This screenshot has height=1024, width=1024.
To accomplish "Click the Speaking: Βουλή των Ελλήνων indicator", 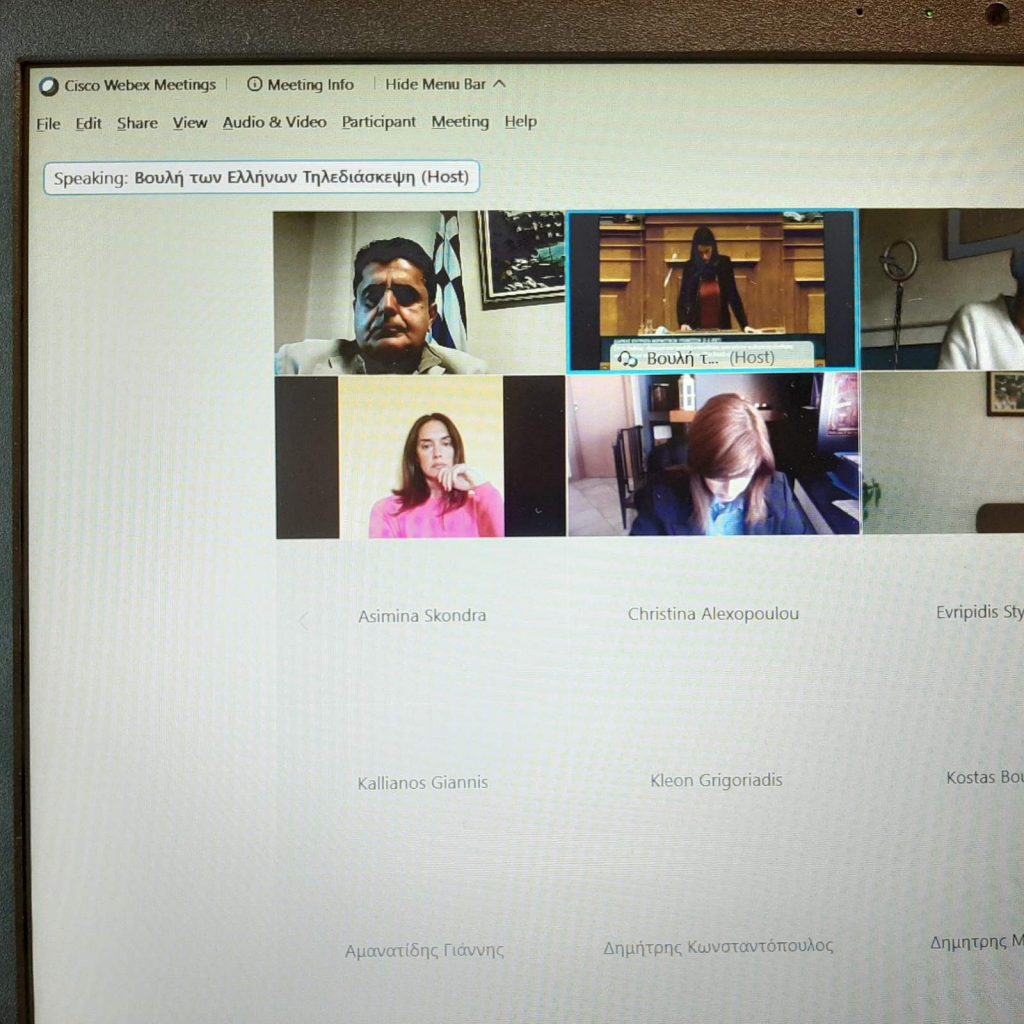I will pyautogui.click(x=261, y=178).
